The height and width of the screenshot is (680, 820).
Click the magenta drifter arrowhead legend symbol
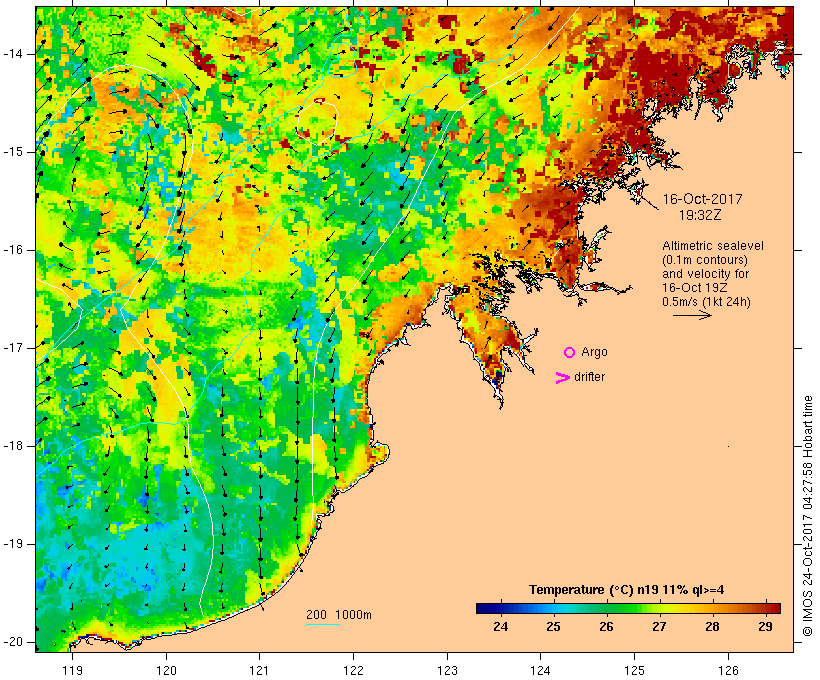pyautogui.click(x=562, y=378)
